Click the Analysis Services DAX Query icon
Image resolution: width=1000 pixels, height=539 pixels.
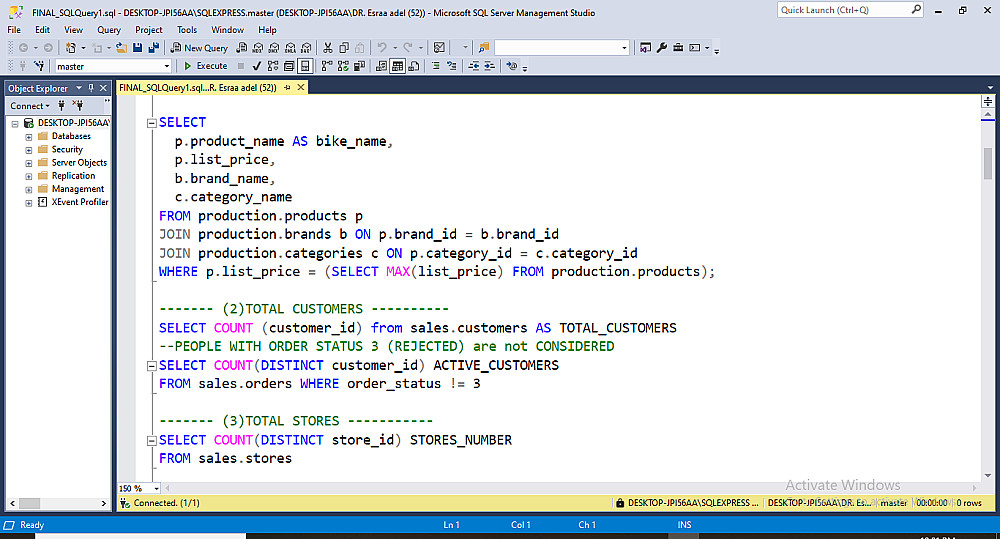tap(306, 48)
